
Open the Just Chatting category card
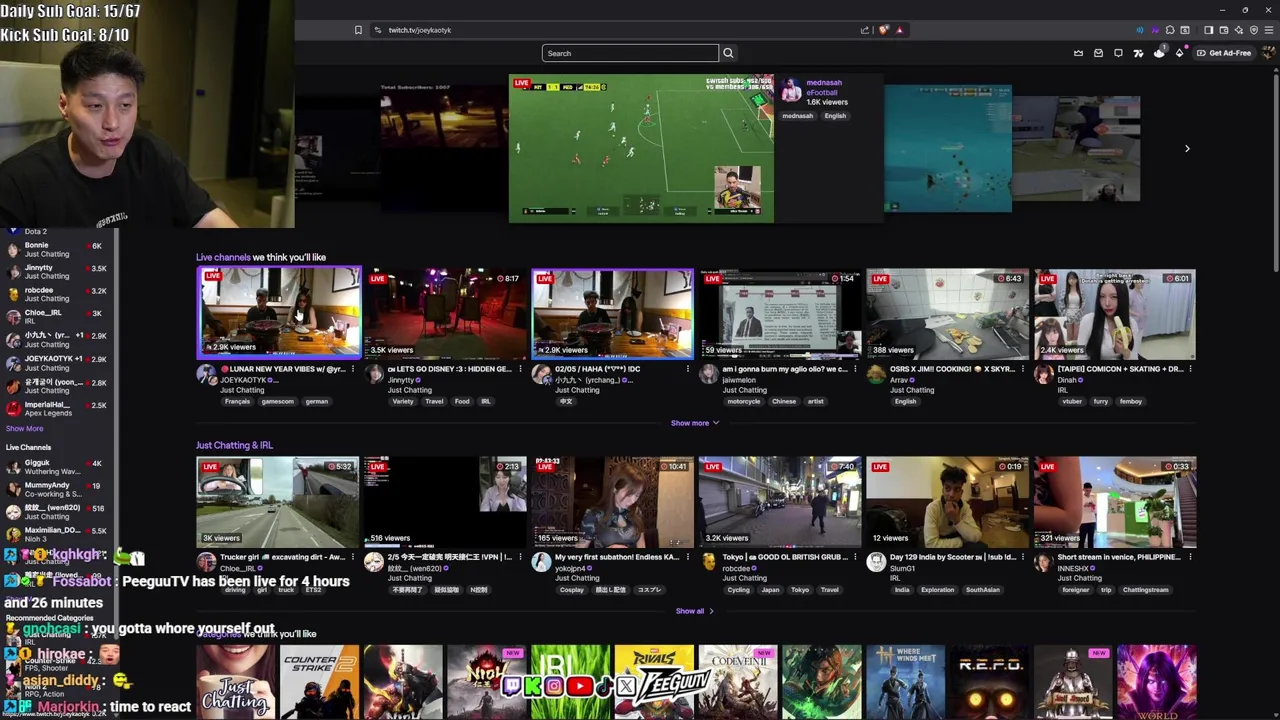click(x=235, y=682)
